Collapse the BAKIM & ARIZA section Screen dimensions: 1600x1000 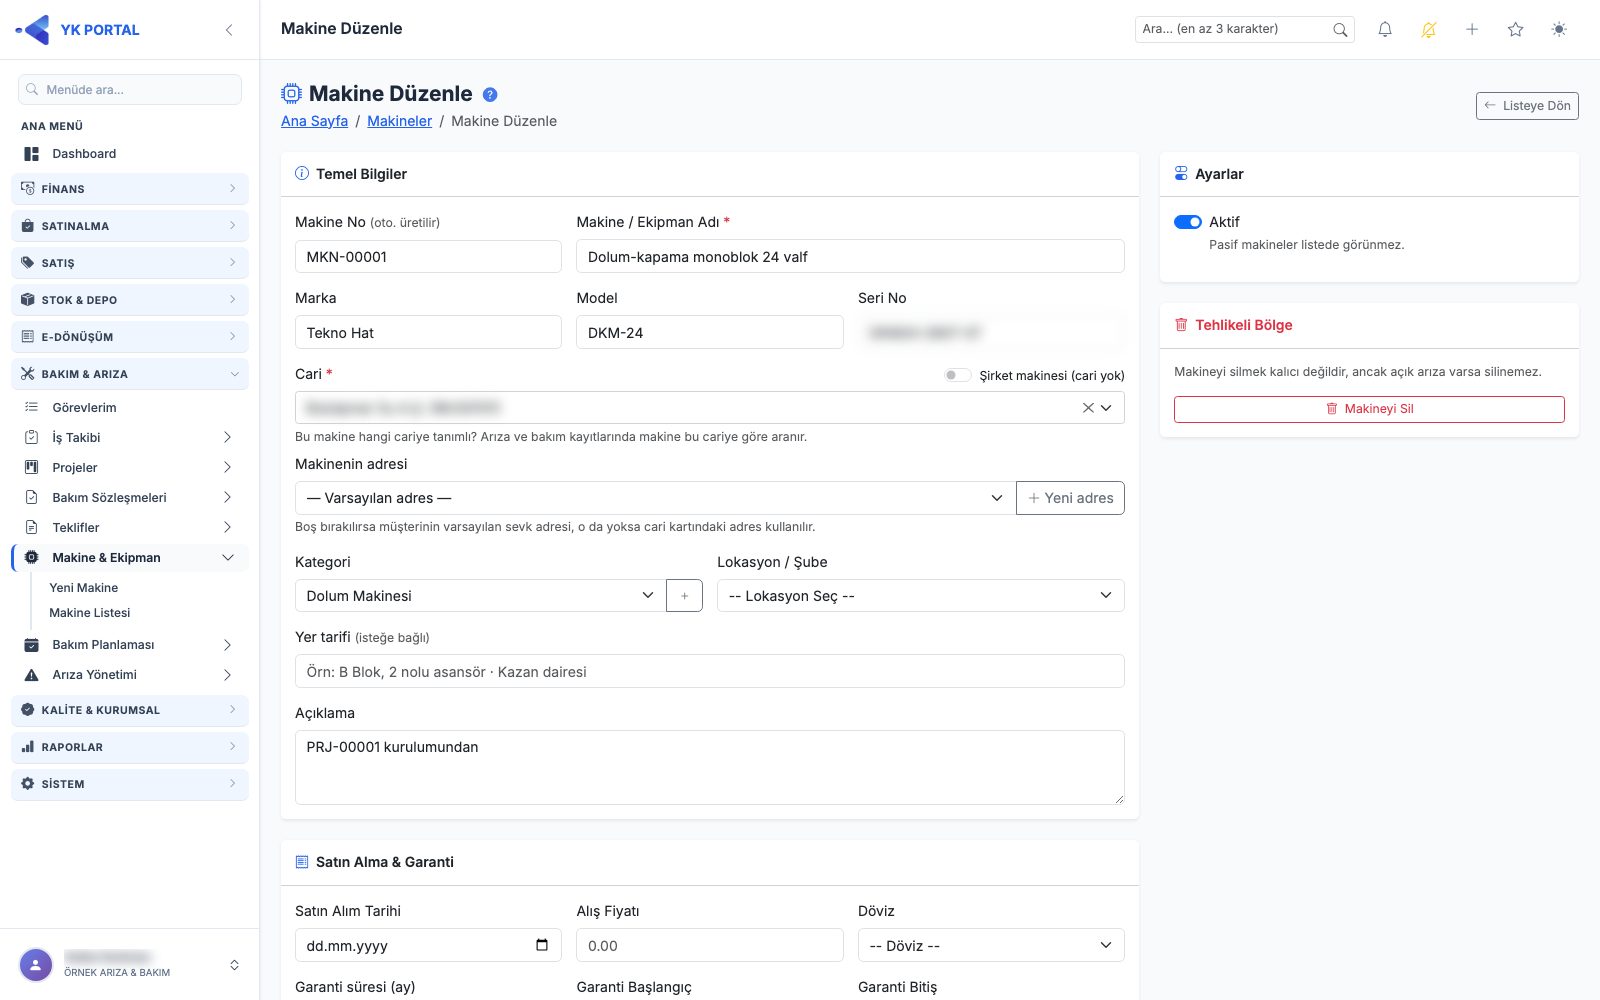coord(130,374)
